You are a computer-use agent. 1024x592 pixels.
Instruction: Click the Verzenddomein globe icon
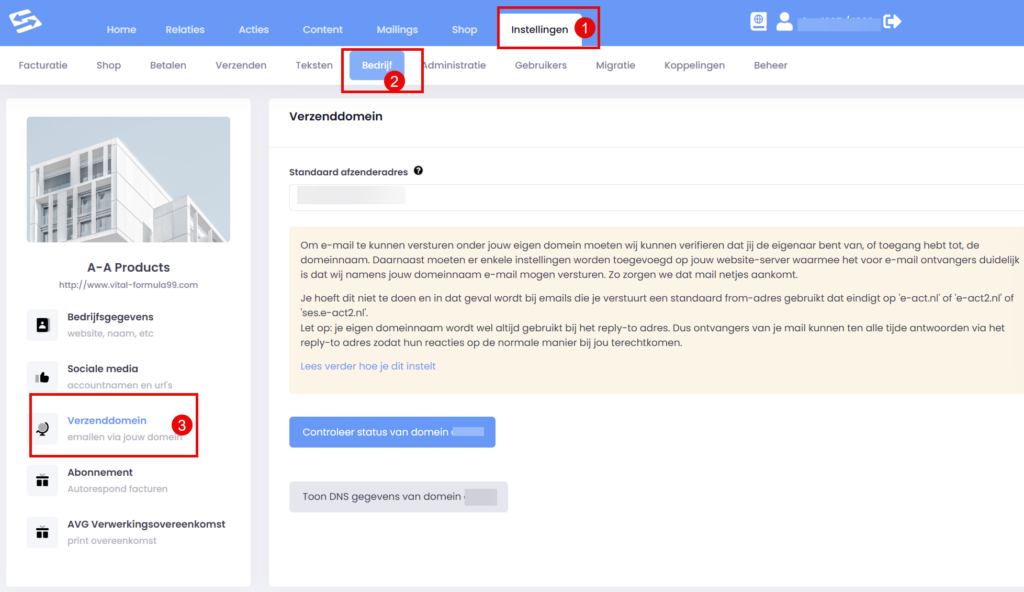pos(42,428)
